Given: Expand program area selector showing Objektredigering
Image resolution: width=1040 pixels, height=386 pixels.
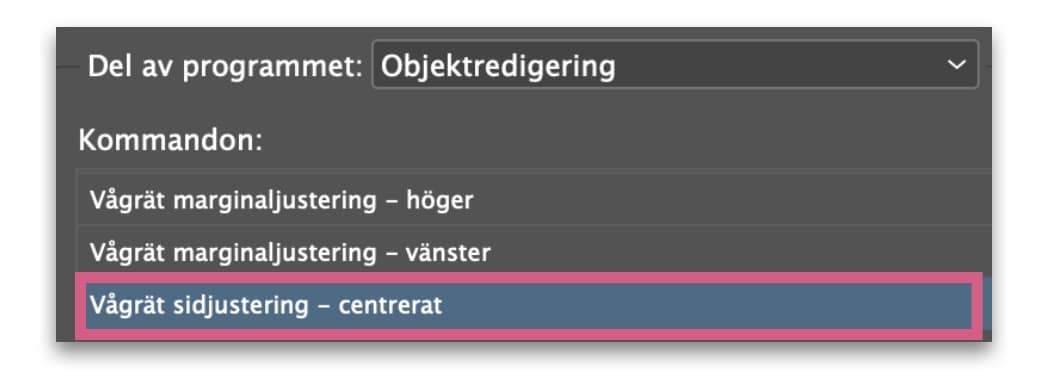Looking at the screenshot, I should point(675,65).
